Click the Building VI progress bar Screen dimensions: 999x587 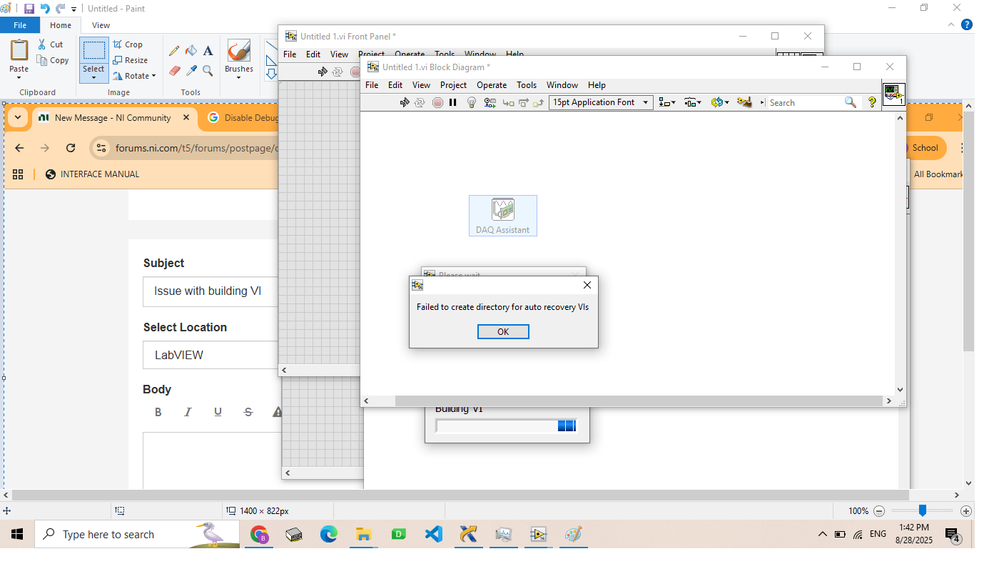point(506,426)
